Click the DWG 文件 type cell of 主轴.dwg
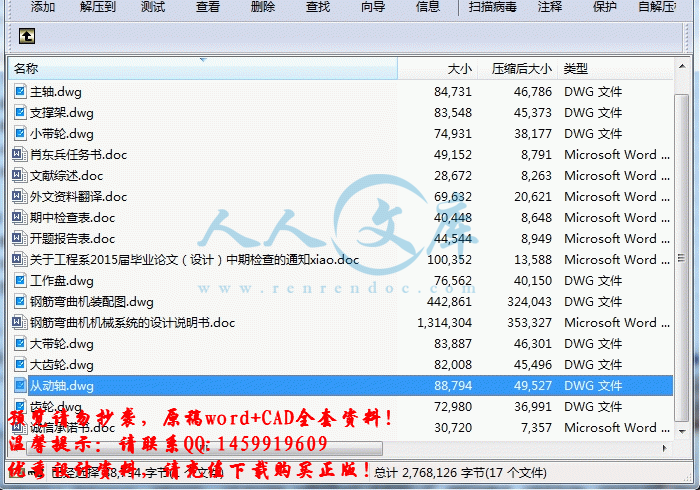 click(x=593, y=92)
